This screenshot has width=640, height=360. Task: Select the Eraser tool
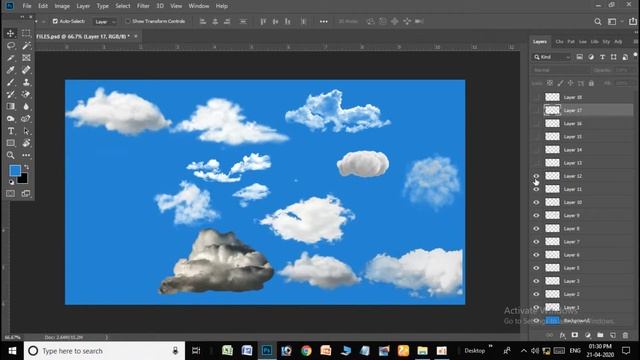pyautogui.click(x=26, y=94)
